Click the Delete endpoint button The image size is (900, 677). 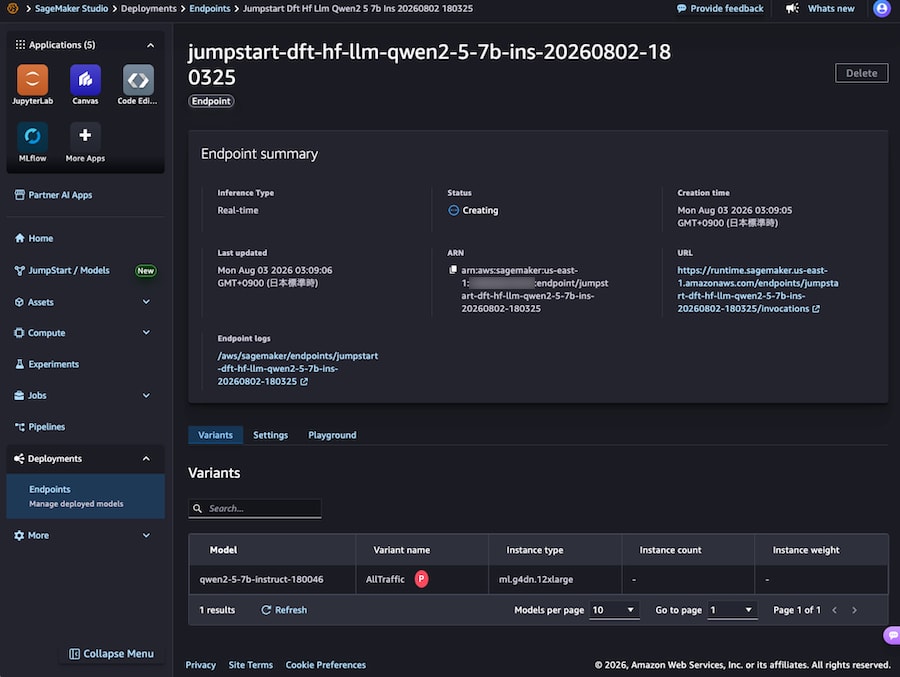(x=861, y=73)
